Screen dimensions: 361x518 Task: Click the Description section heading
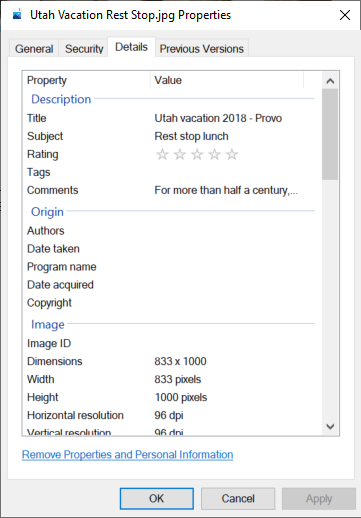[61, 99]
